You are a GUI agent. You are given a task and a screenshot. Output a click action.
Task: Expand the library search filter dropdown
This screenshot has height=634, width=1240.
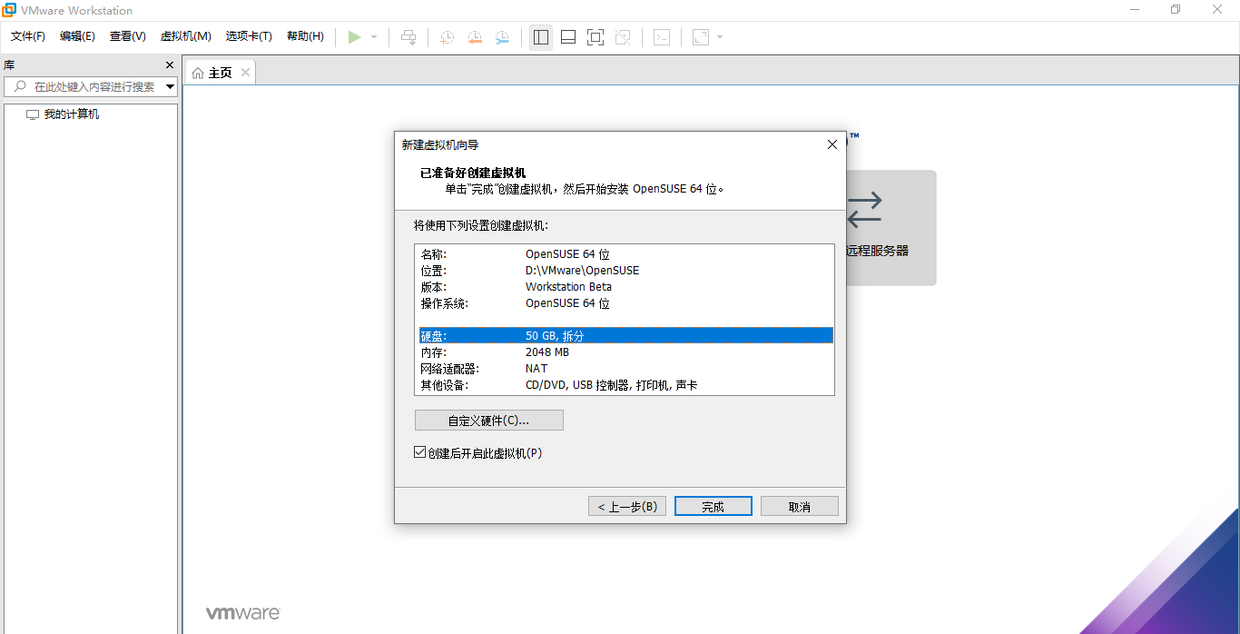[170, 86]
